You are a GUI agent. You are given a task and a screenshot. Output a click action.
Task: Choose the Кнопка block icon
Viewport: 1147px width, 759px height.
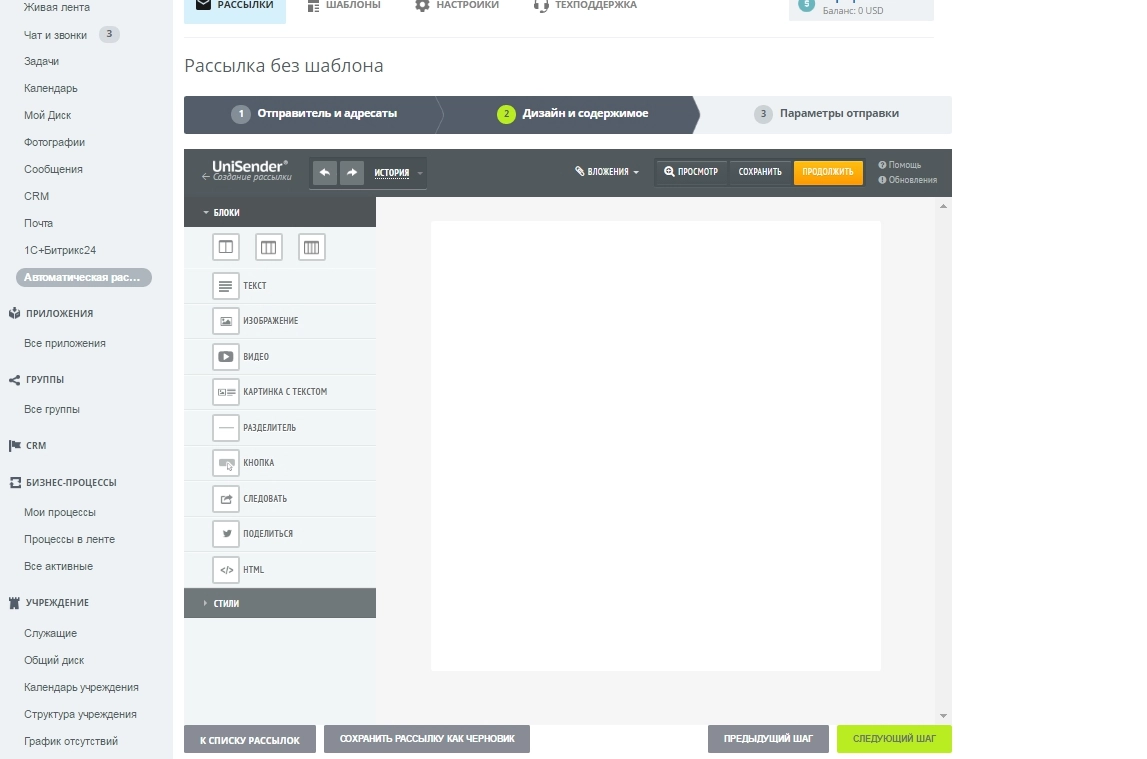(x=226, y=463)
